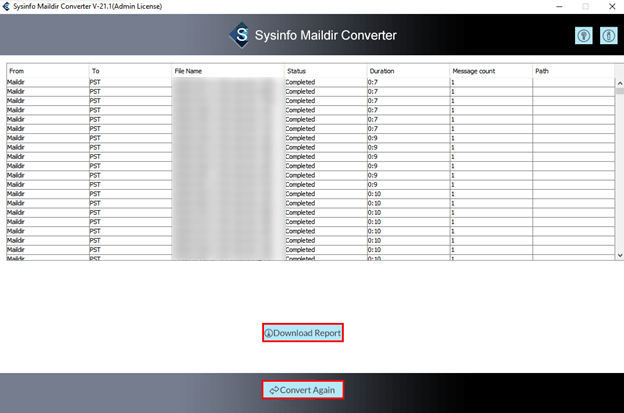Select the Status column header

tap(326, 71)
